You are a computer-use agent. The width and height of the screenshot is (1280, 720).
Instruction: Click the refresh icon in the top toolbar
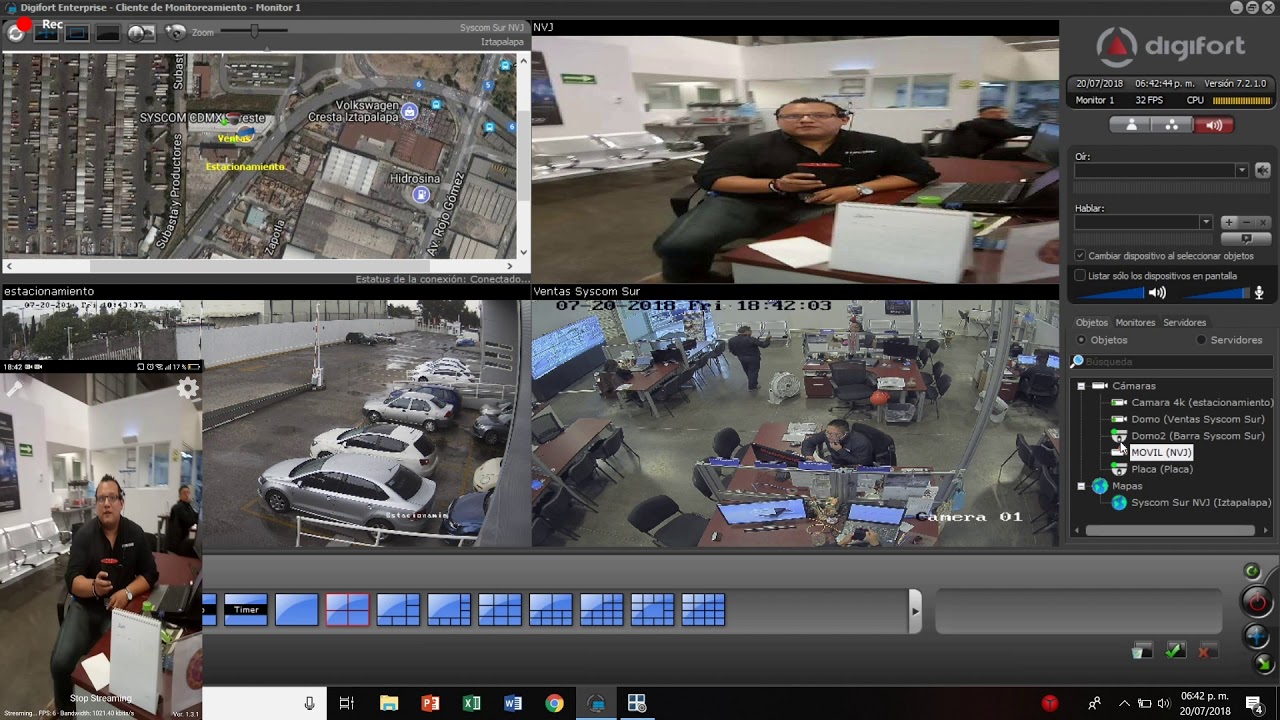pos(16,33)
